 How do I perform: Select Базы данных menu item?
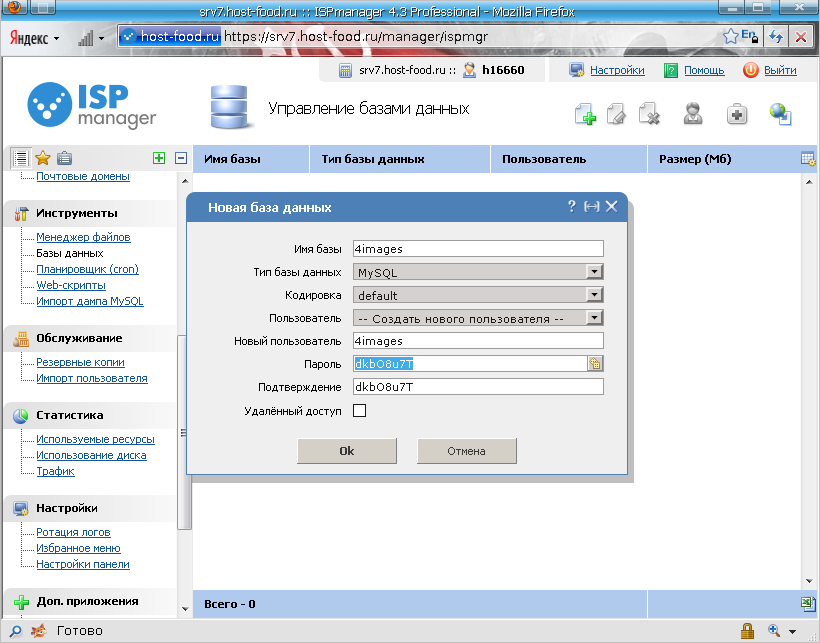70,253
